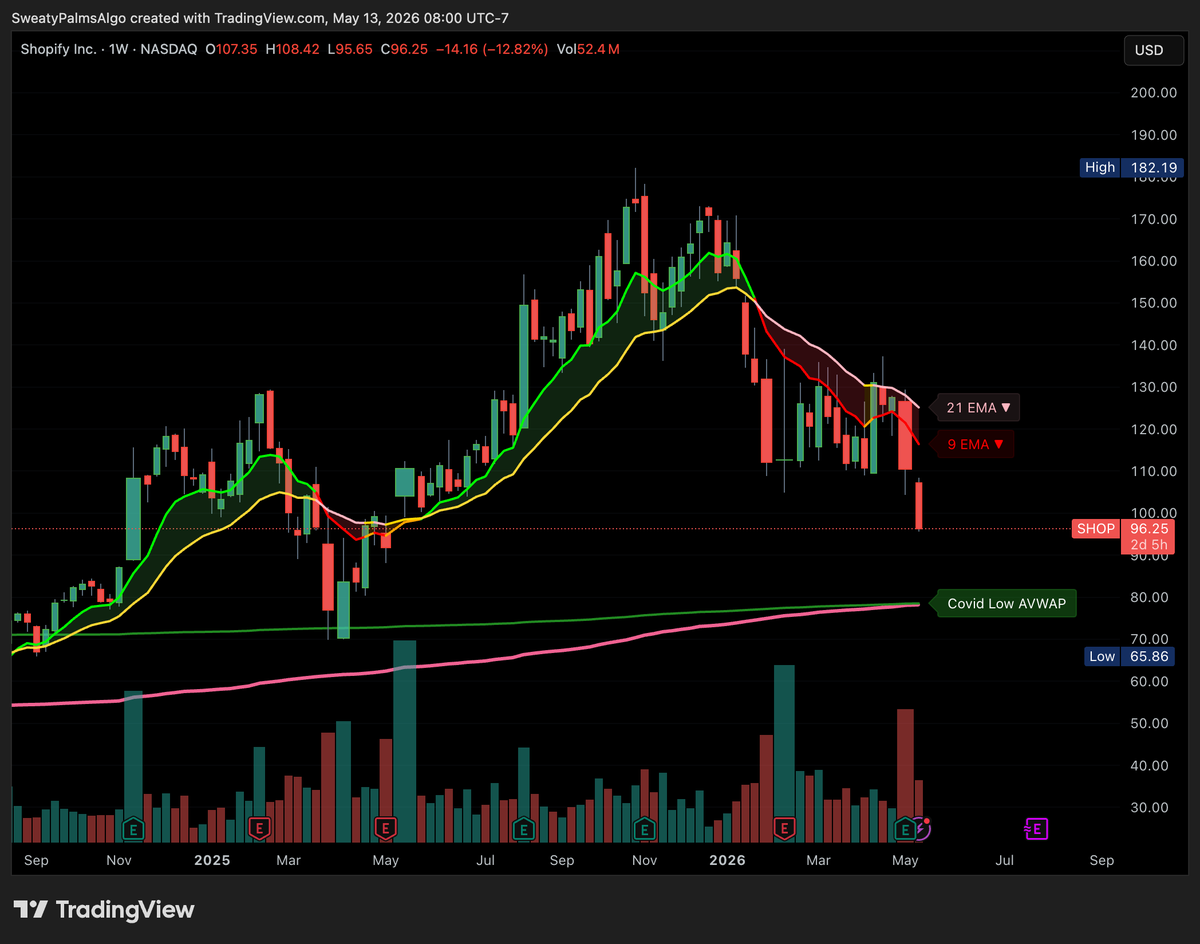
Task: Click the high value H108.42
Action: coord(292,49)
